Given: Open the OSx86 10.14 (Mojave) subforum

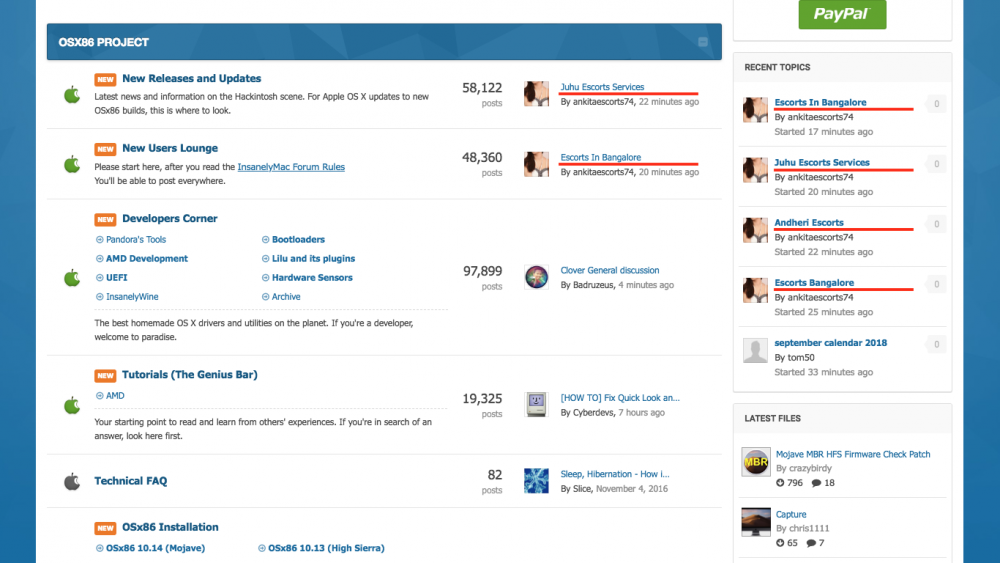Looking at the screenshot, I should coord(156,548).
